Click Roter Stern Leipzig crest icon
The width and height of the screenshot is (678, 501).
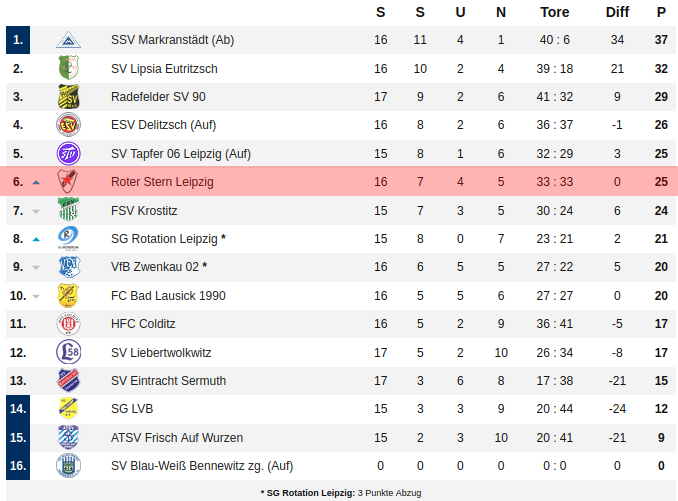(x=68, y=182)
